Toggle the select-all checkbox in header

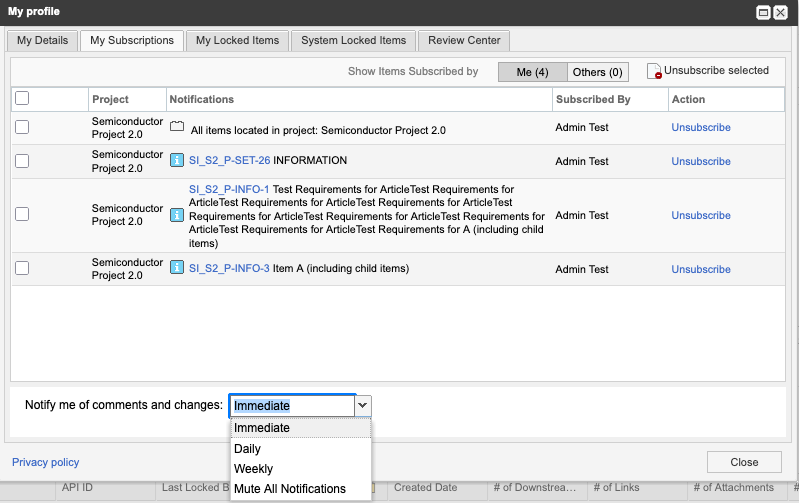tap(22, 98)
